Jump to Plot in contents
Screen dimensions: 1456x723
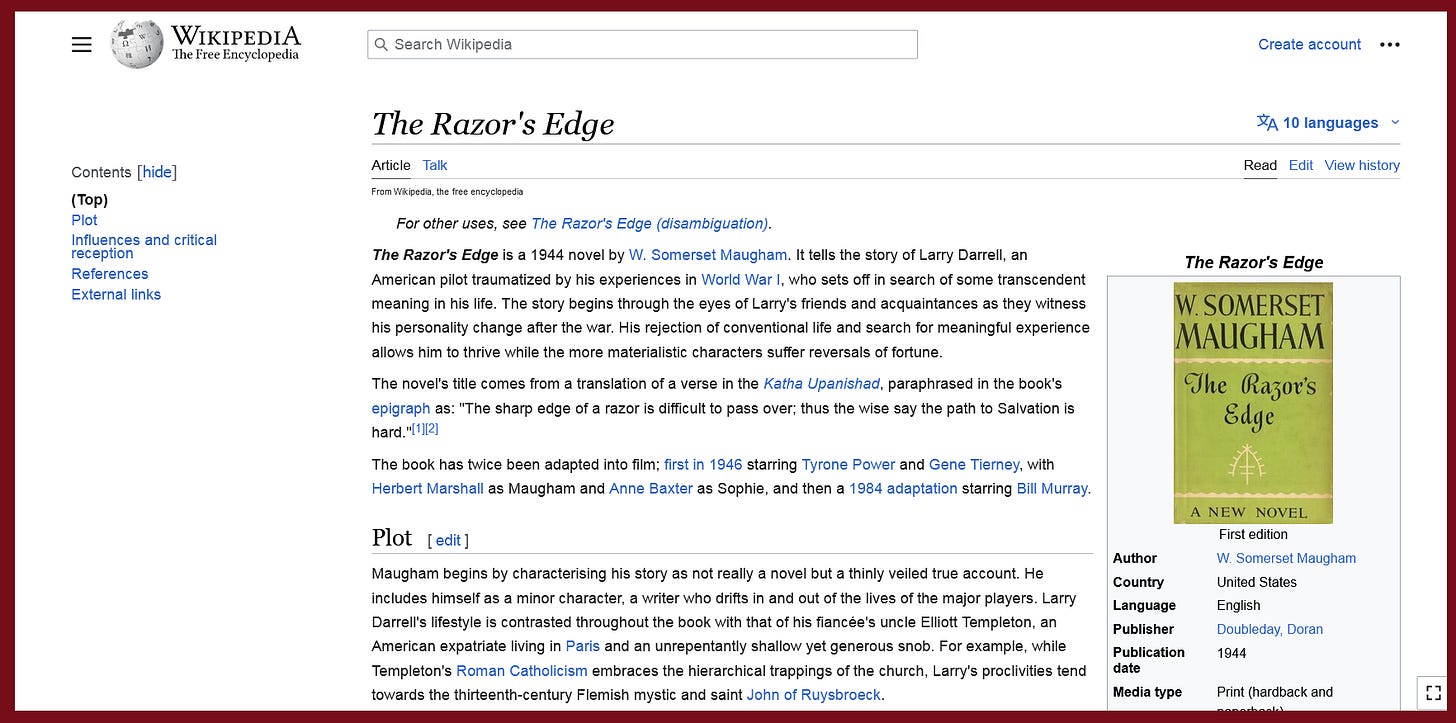[85, 220]
